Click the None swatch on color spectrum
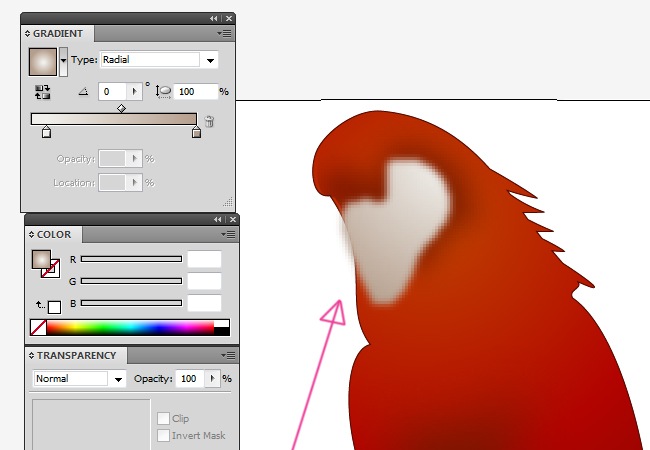 click(39, 327)
